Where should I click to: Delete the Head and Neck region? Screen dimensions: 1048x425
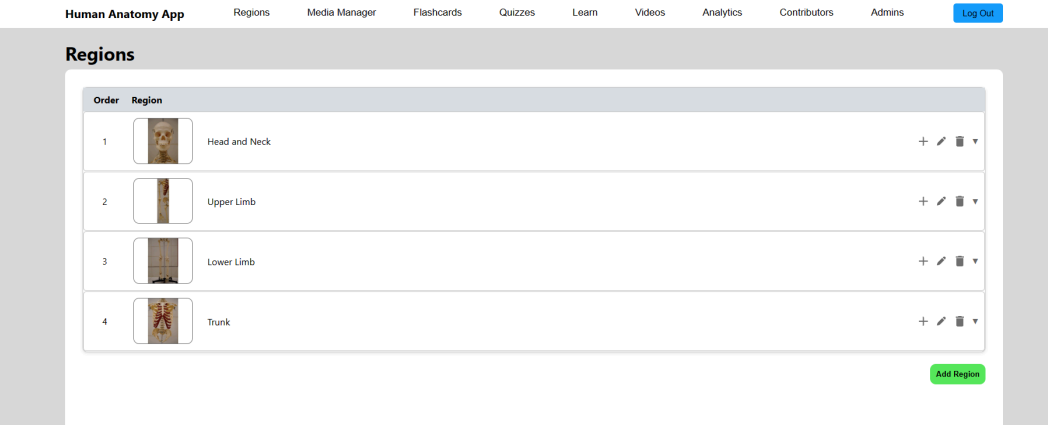(x=960, y=141)
